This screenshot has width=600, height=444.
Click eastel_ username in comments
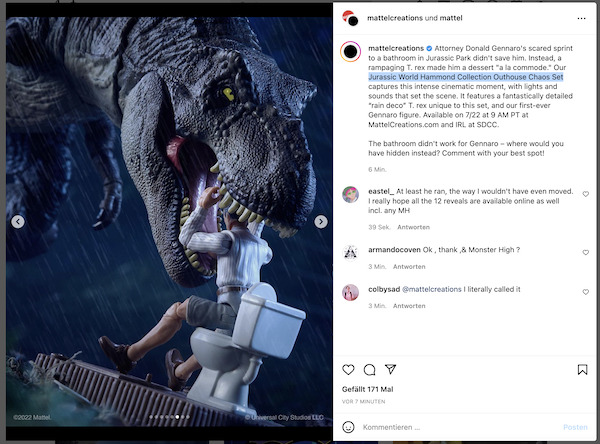pyautogui.click(x=381, y=191)
